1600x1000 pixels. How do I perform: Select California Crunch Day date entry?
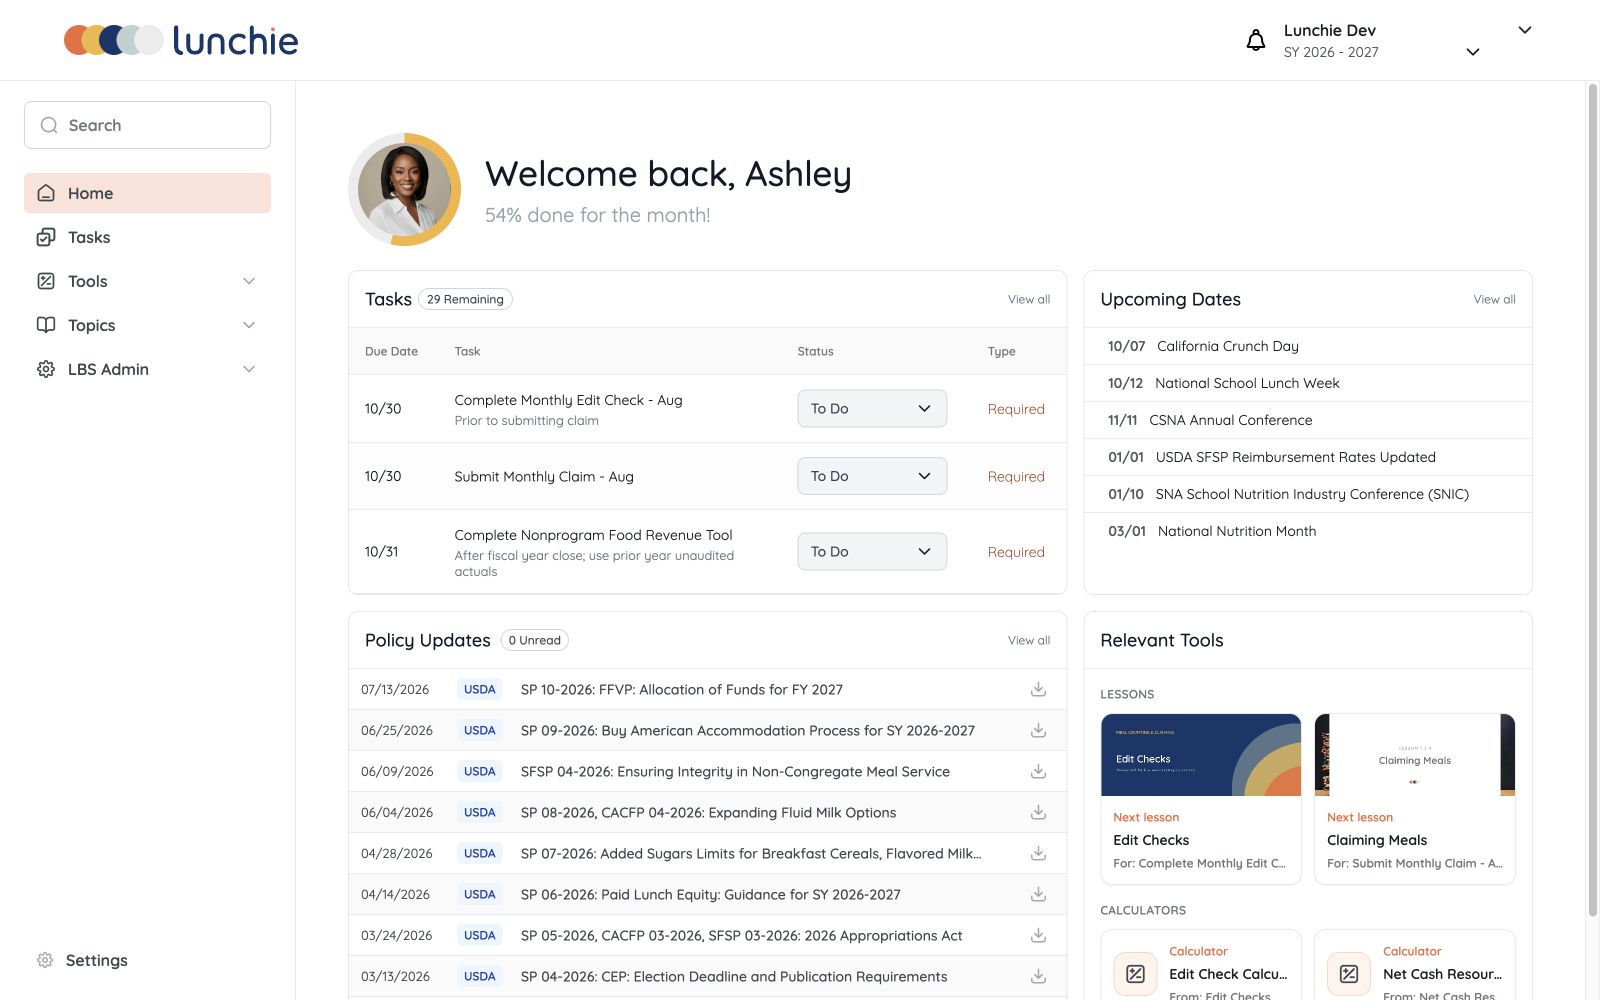[1308, 346]
